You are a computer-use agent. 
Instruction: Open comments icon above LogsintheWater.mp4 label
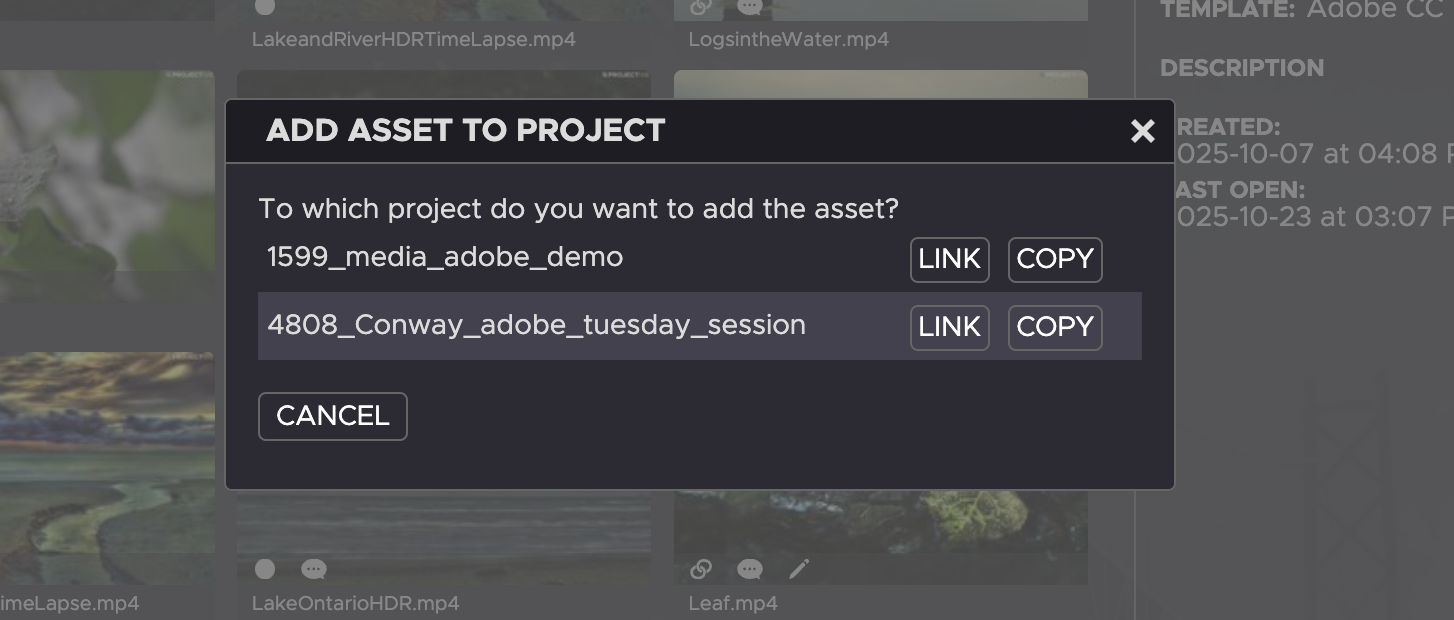point(749,7)
